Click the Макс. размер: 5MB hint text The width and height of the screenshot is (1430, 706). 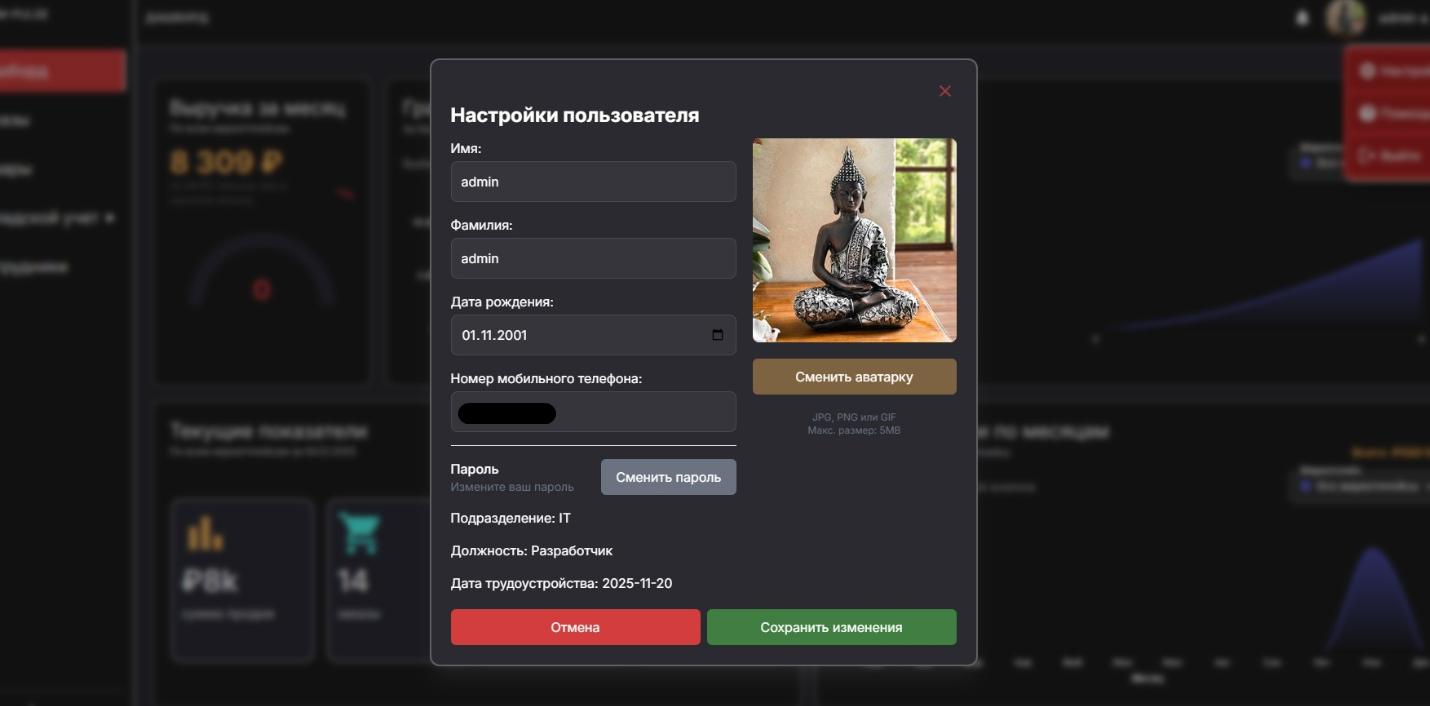pos(854,430)
